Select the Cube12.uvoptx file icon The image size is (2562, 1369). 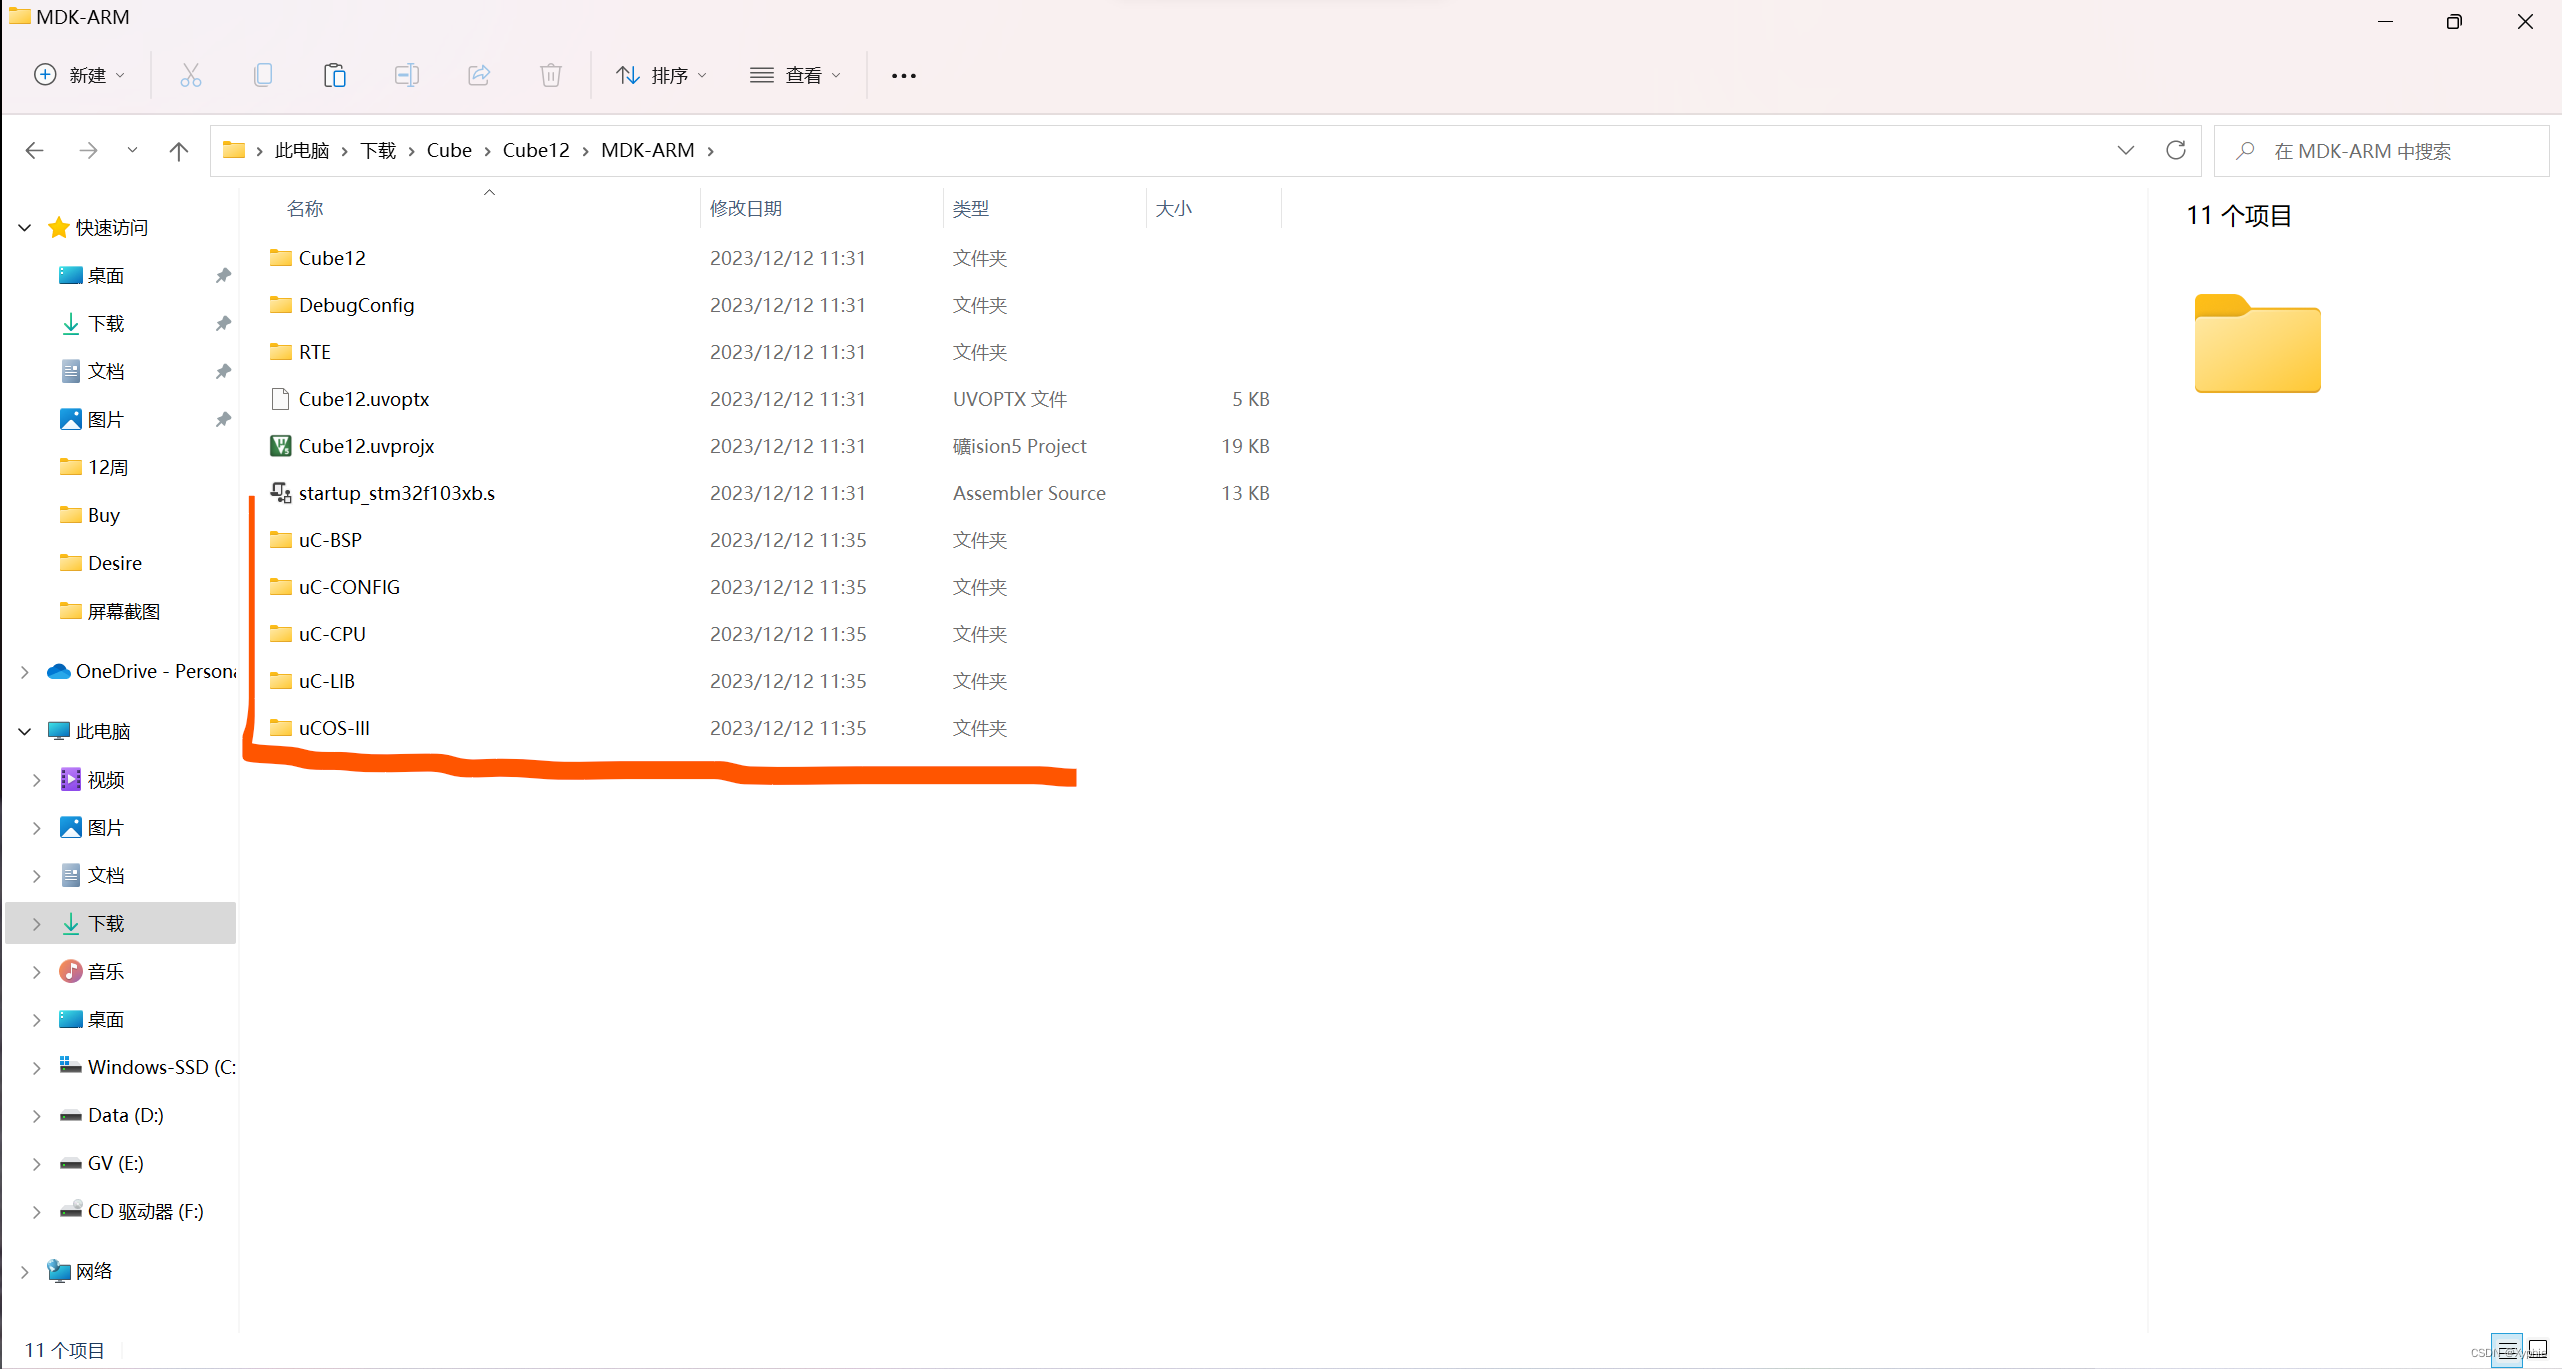click(x=281, y=399)
